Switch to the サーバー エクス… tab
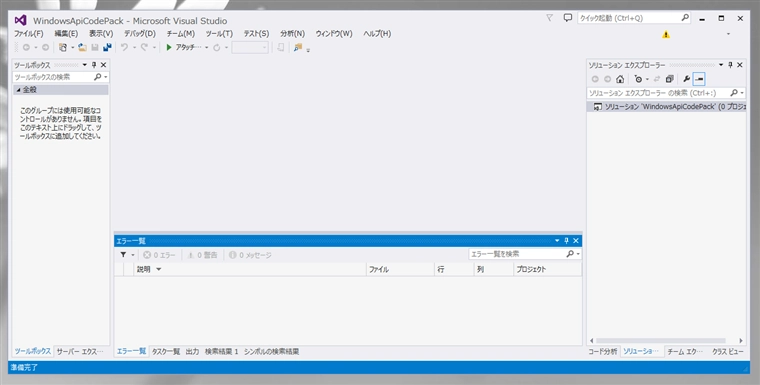 point(80,352)
